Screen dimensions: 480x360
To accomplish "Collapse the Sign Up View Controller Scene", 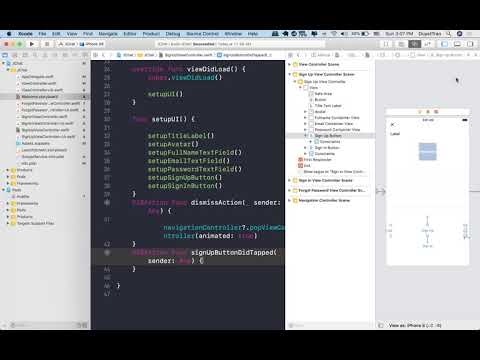I will coord(290,74).
